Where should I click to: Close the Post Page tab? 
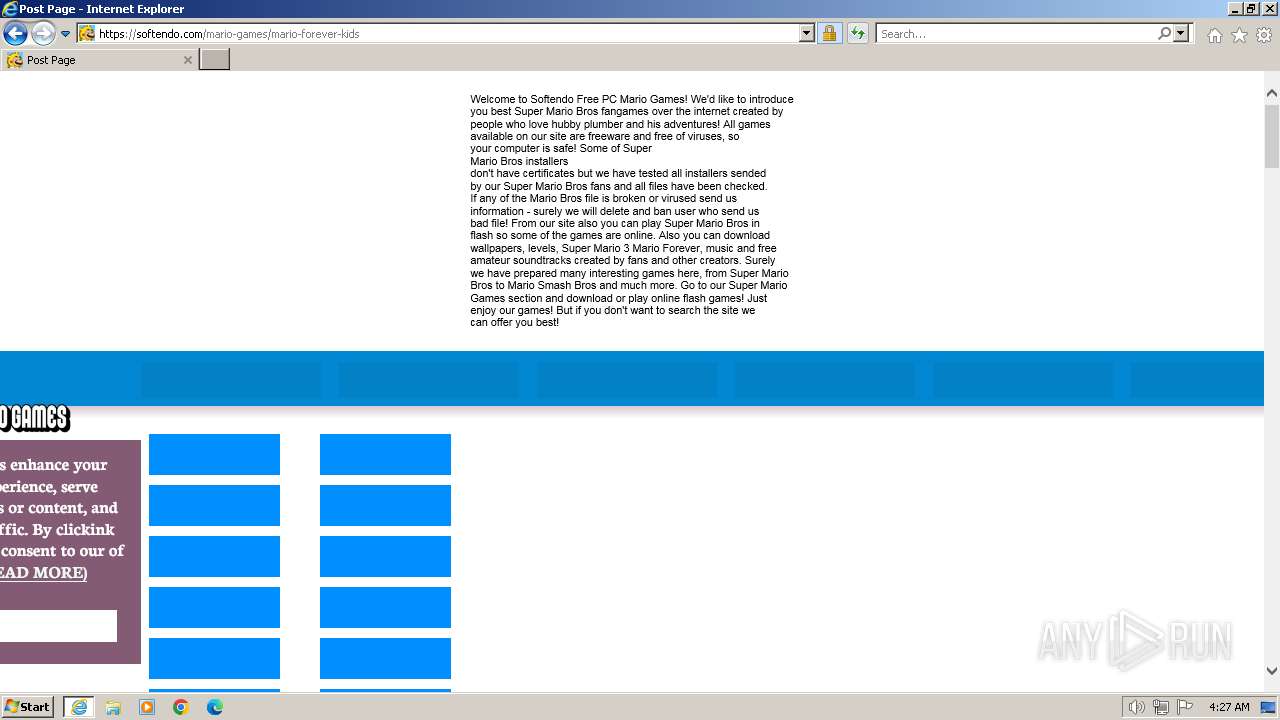(187, 60)
